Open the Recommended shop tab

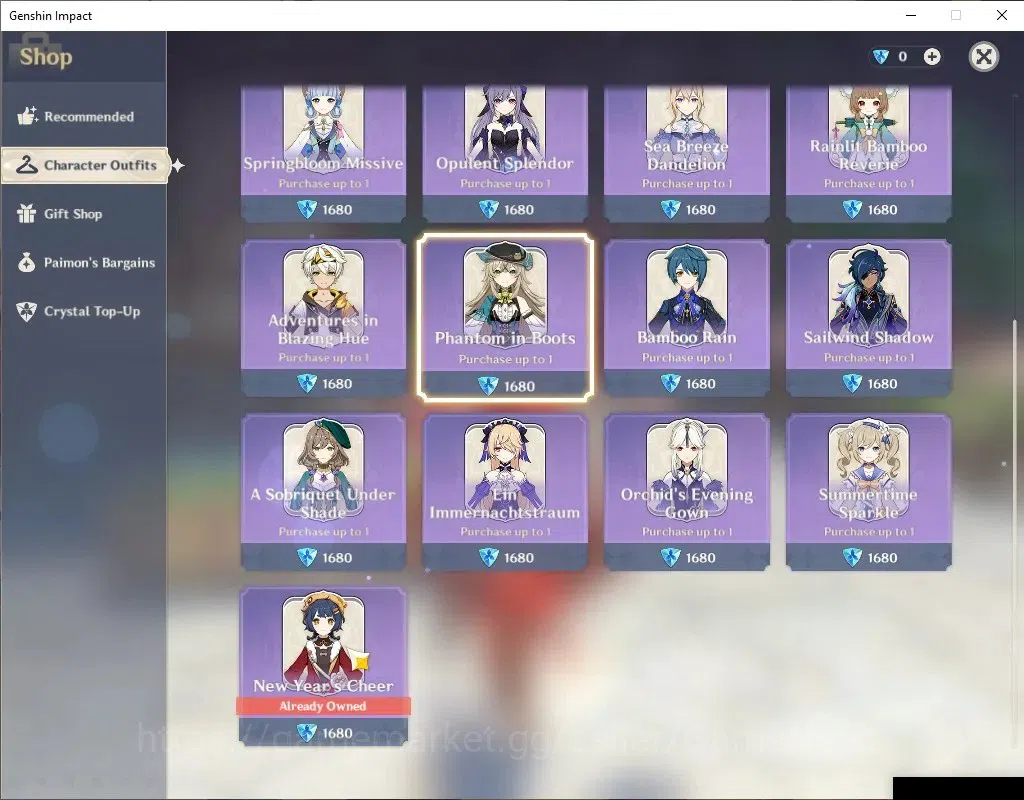pos(84,117)
